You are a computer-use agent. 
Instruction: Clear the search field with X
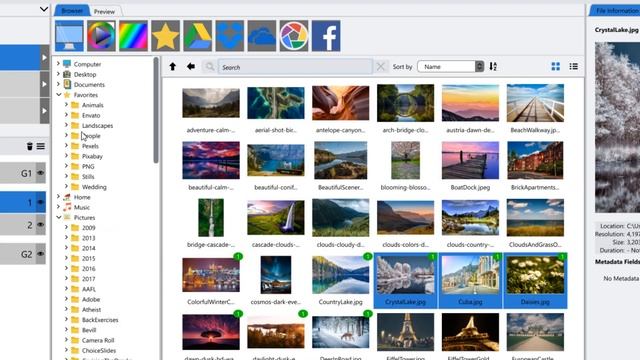tap(380, 67)
